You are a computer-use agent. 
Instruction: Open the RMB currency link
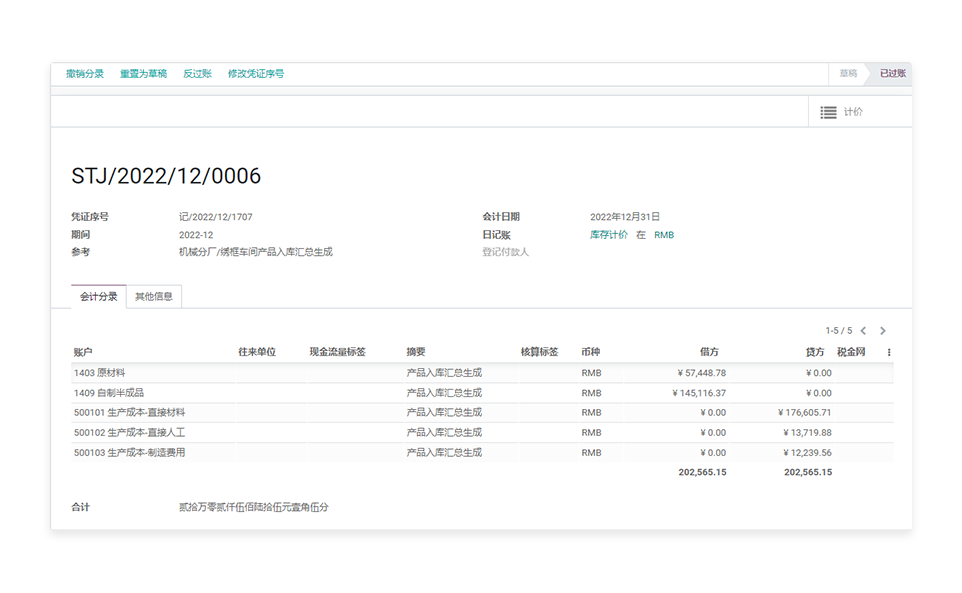click(664, 235)
